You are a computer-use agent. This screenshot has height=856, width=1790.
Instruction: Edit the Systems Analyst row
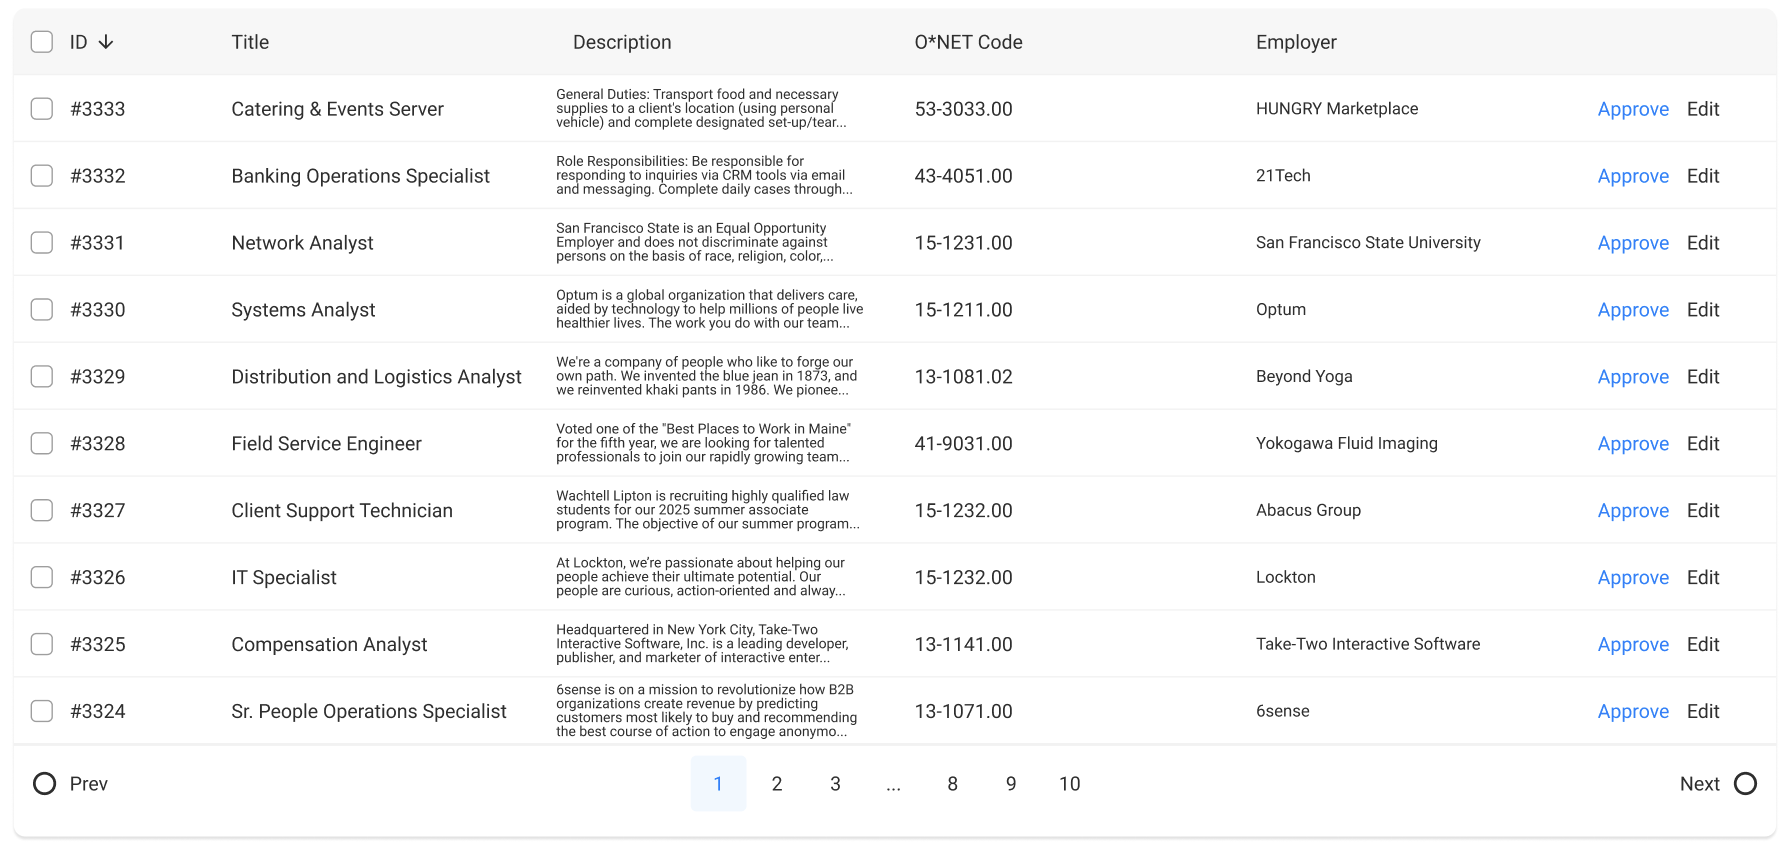coord(1703,310)
